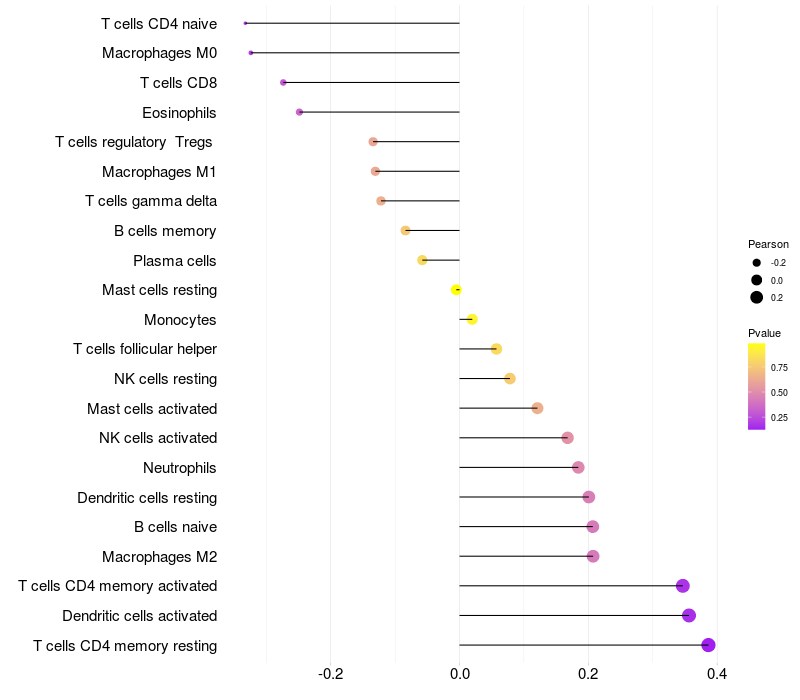Click the Pearson -0.2 legend circle
Image resolution: width=800 pixels, height=700 pixels.
pyautogui.click(x=757, y=263)
